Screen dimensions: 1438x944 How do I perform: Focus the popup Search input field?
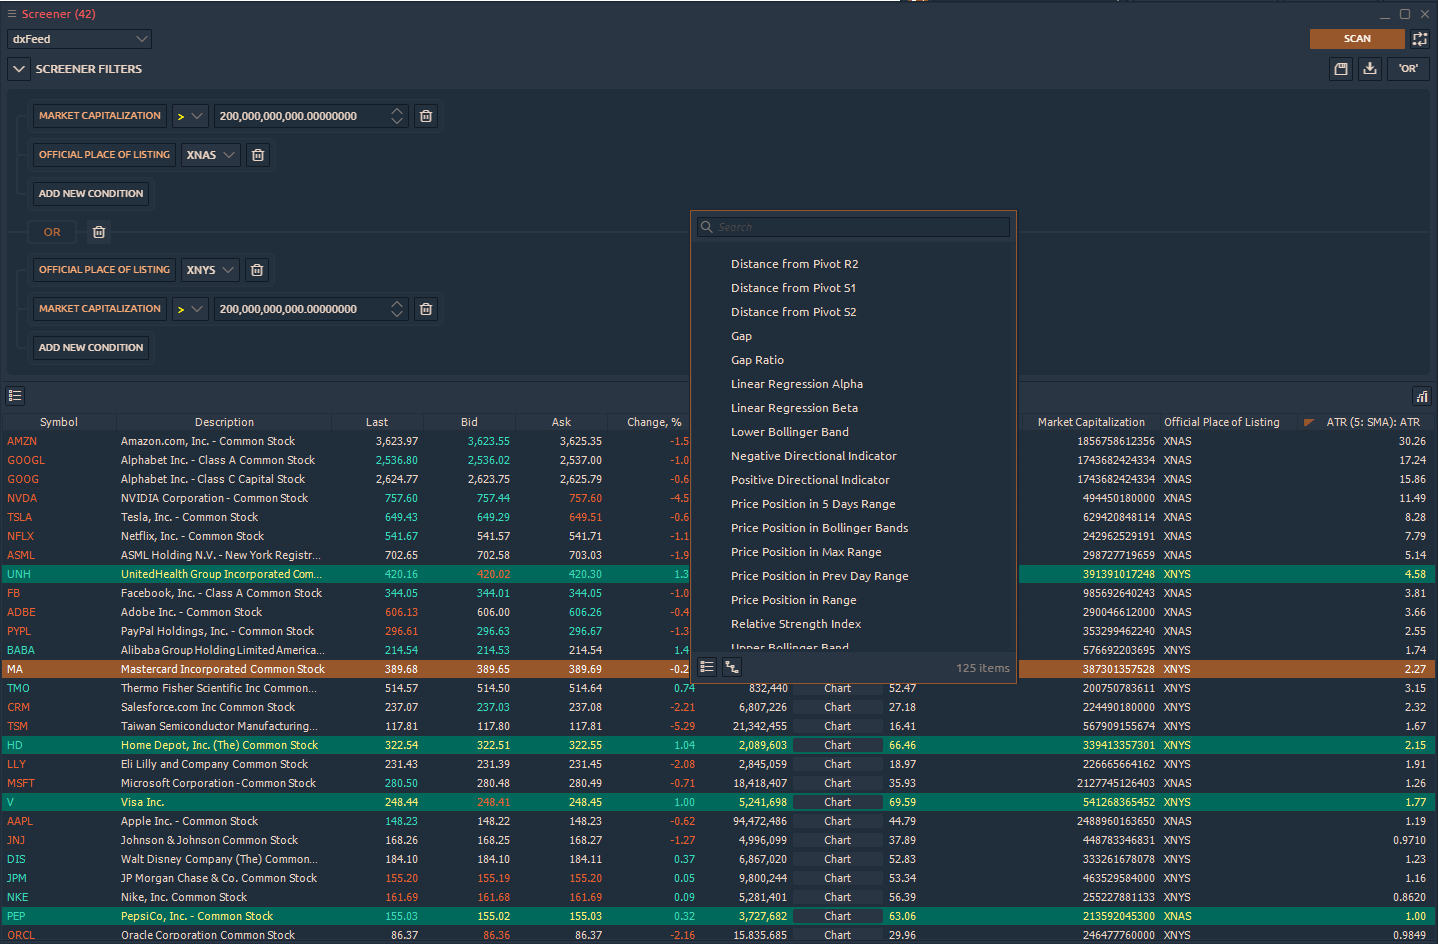point(854,227)
